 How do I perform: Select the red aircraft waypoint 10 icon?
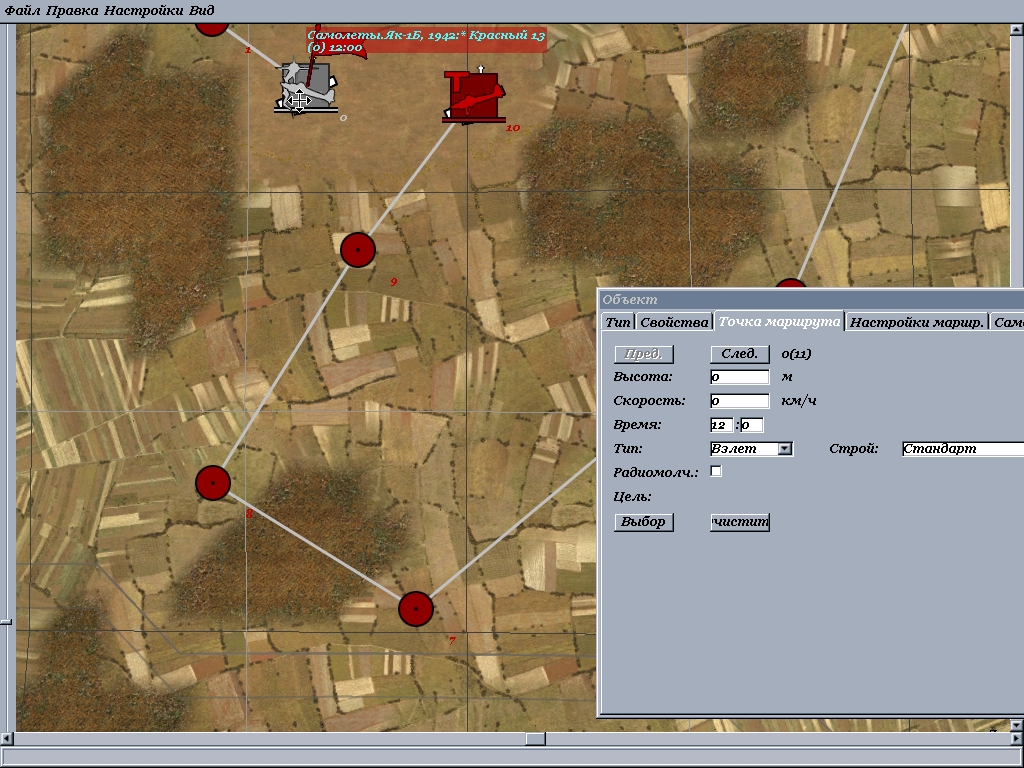pos(474,95)
